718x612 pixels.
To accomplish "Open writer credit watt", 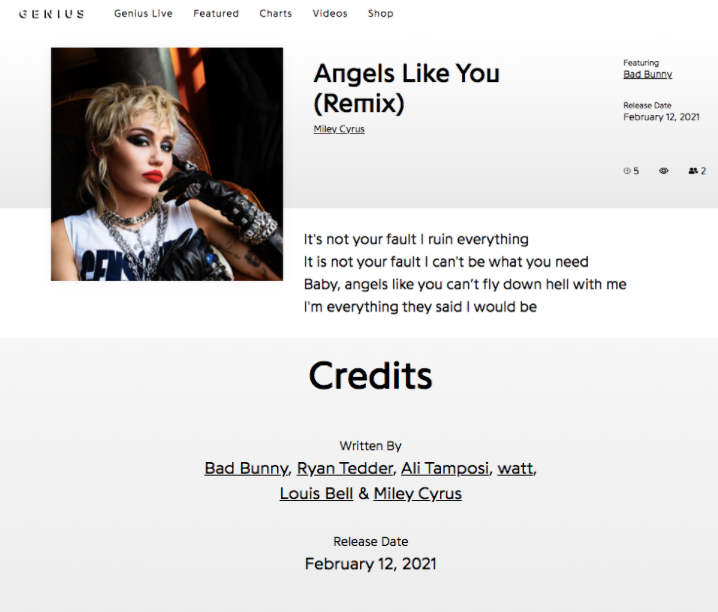I will [x=516, y=468].
